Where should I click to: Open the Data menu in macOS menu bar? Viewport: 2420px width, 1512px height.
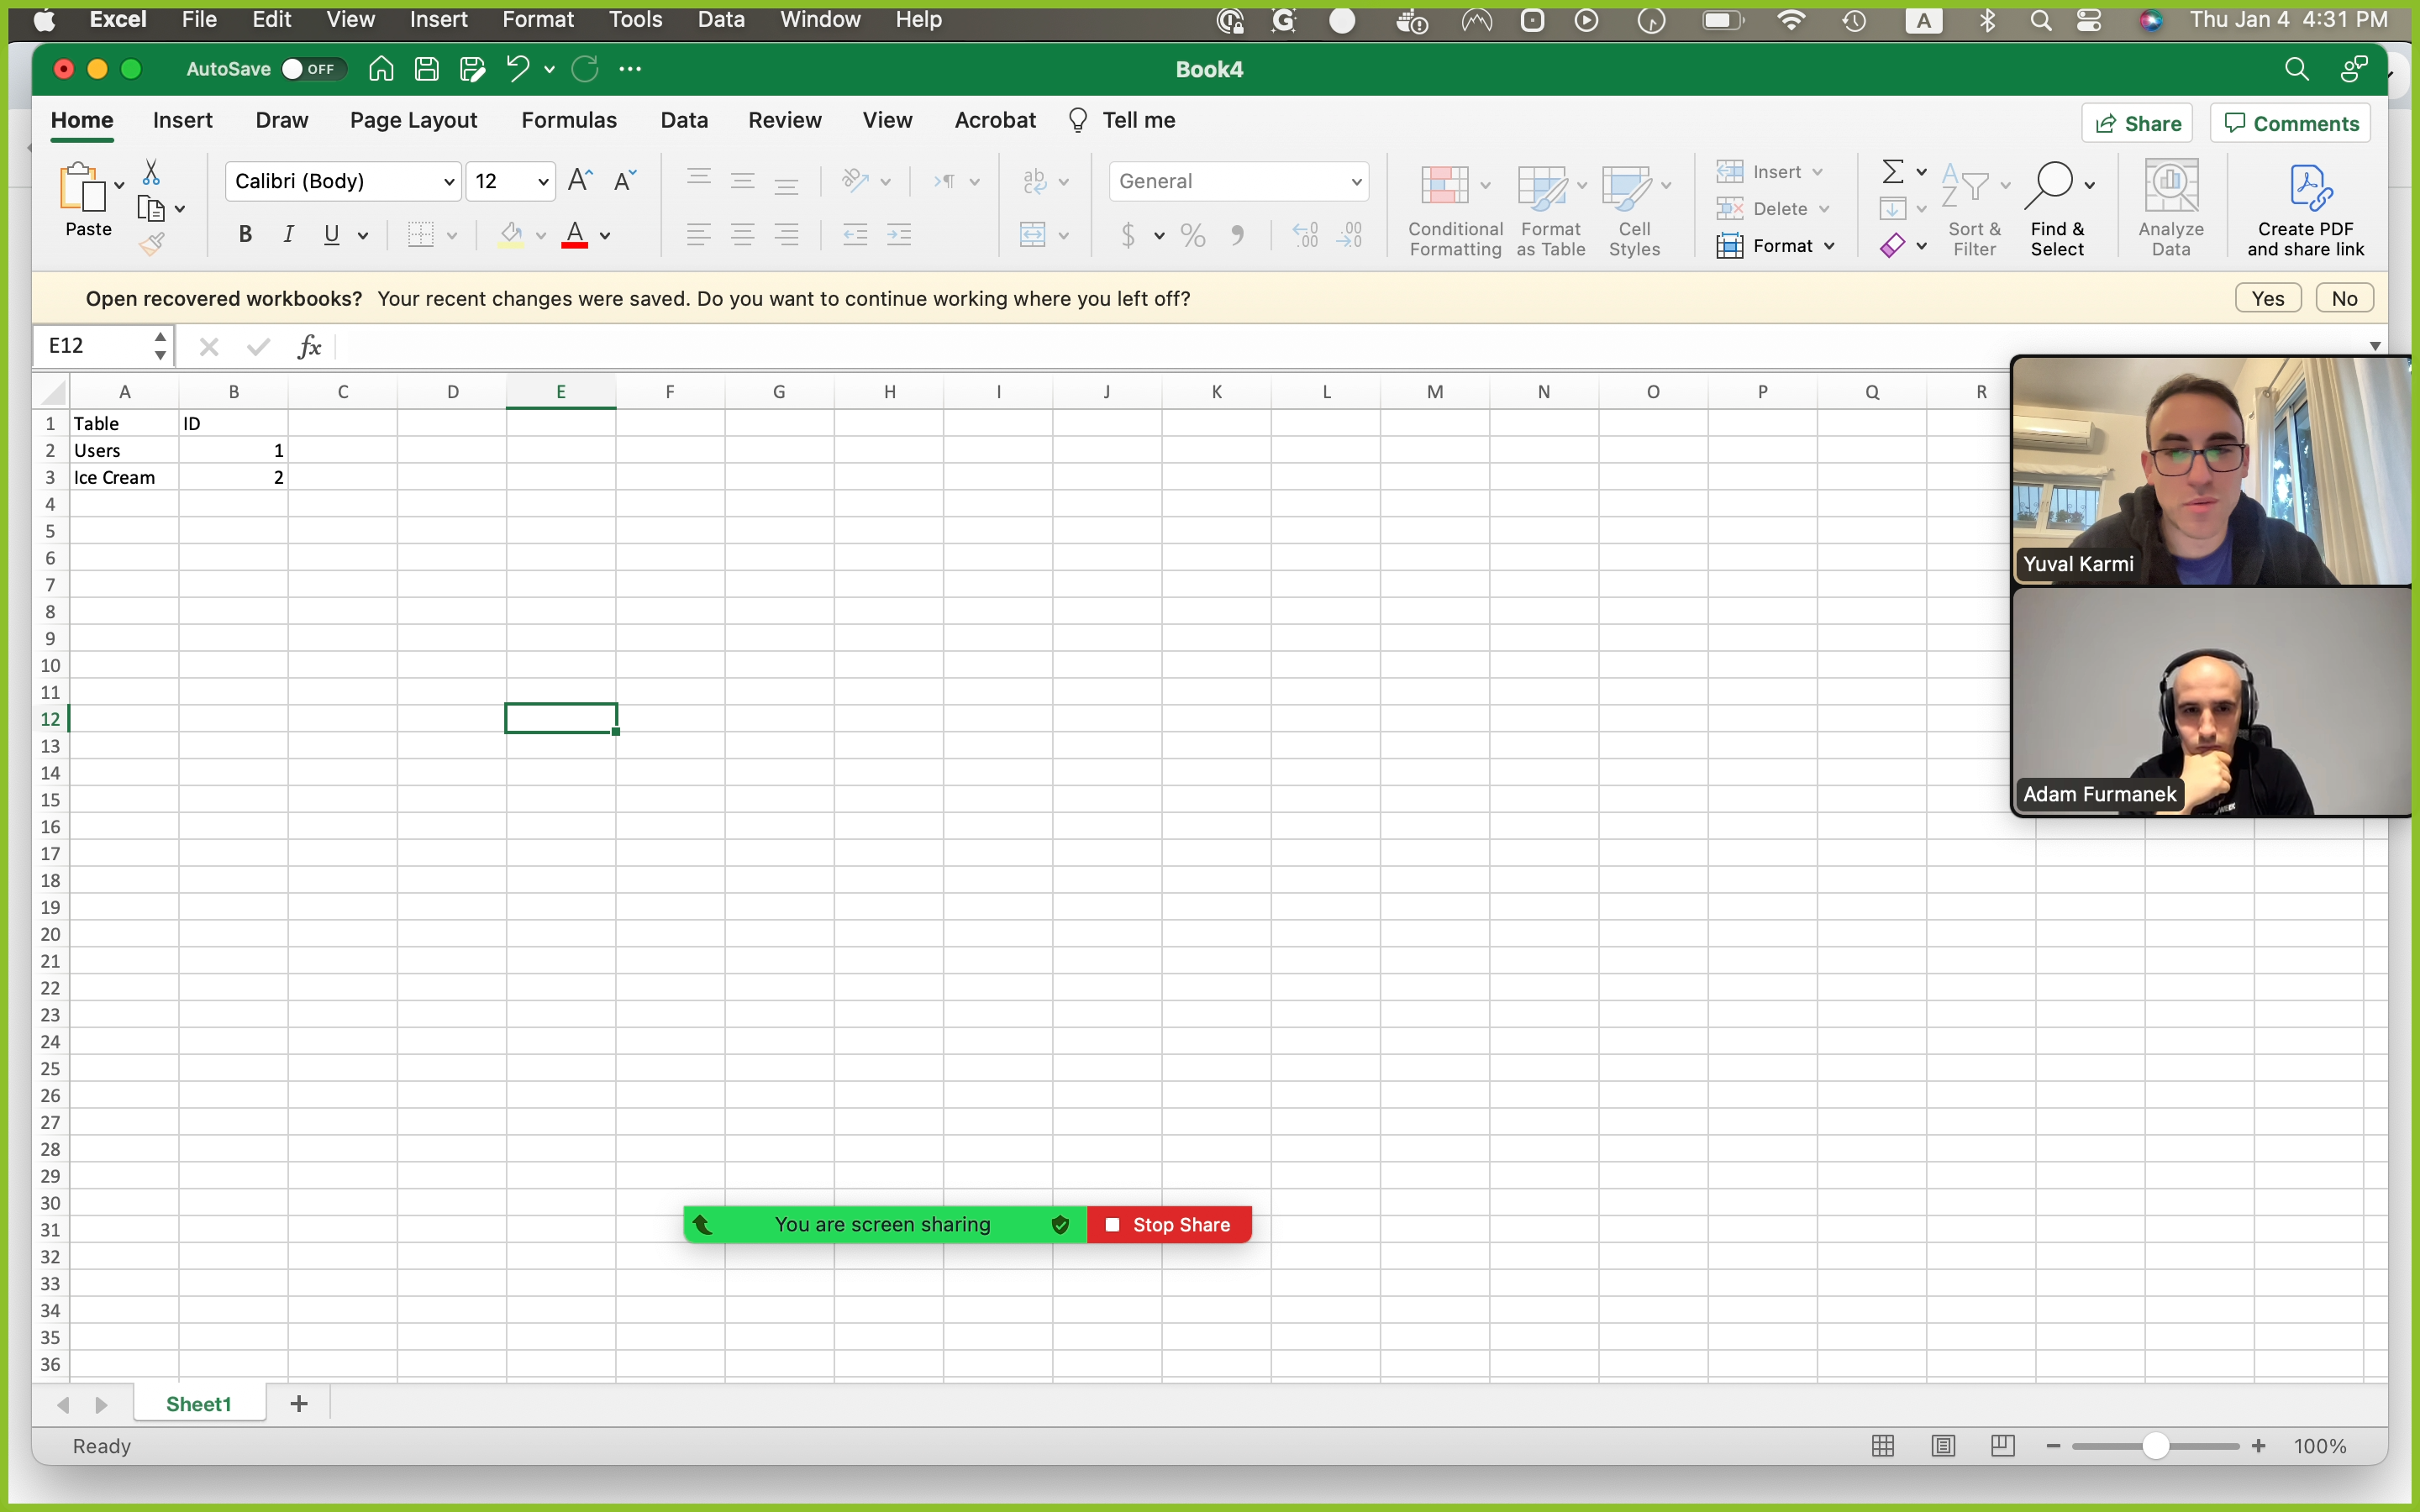pyautogui.click(x=720, y=19)
